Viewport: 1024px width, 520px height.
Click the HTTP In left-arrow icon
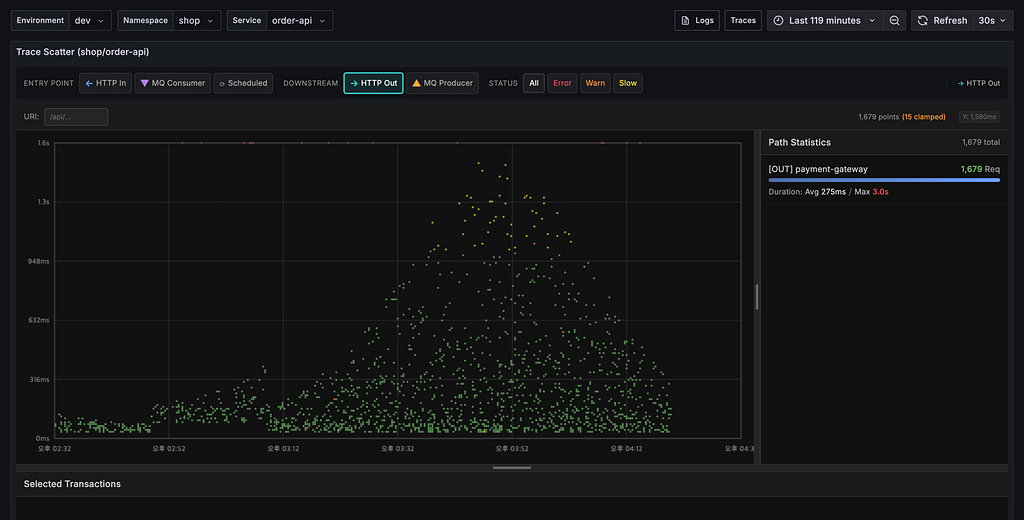[89, 83]
